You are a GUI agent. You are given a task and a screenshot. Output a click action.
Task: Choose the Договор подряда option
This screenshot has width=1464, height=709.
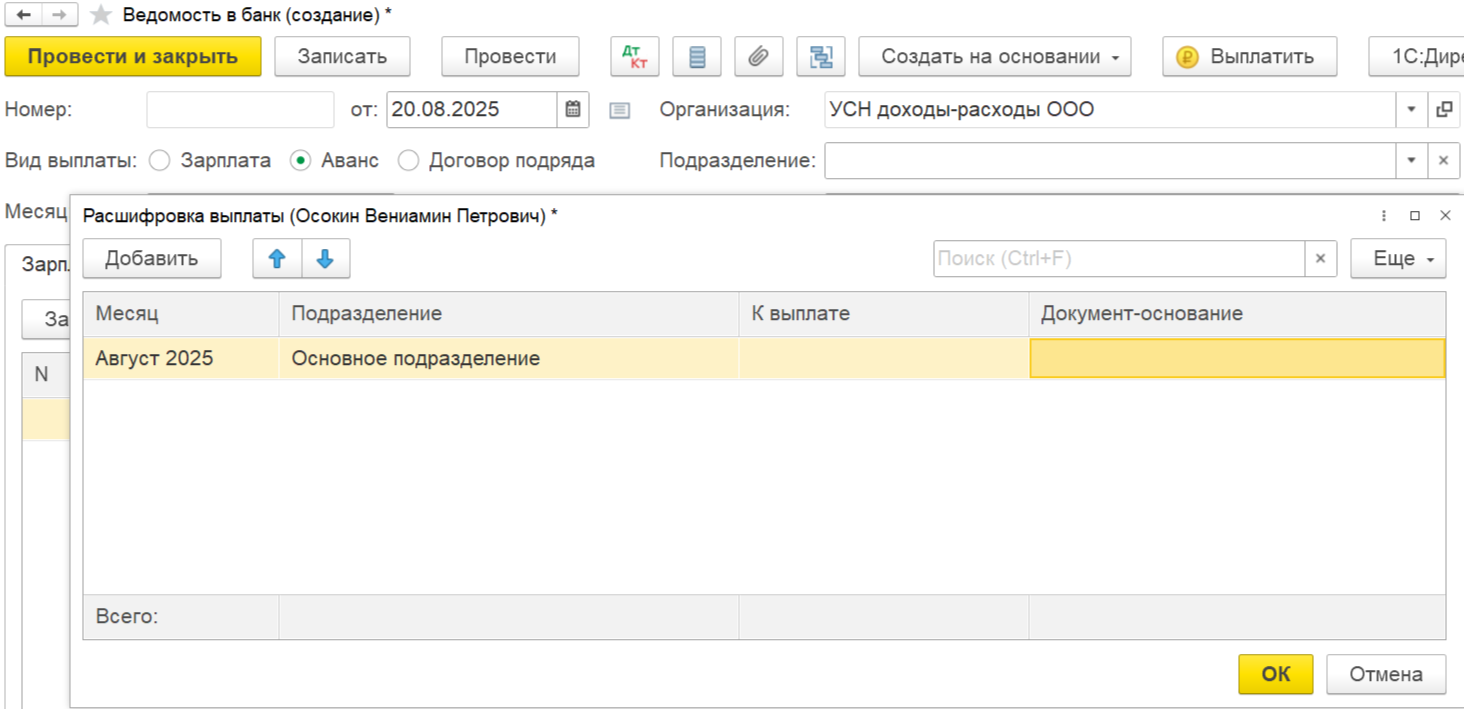point(408,160)
